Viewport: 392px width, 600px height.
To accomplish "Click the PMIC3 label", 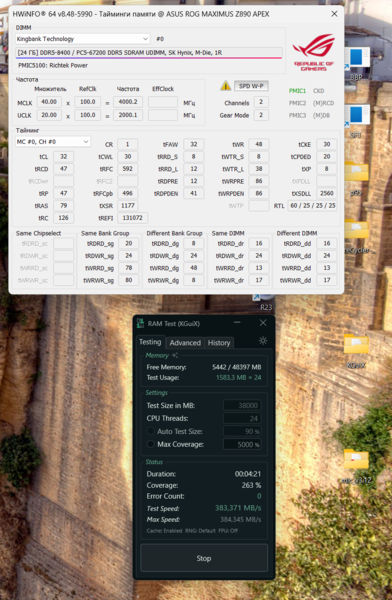I will point(297,115).
